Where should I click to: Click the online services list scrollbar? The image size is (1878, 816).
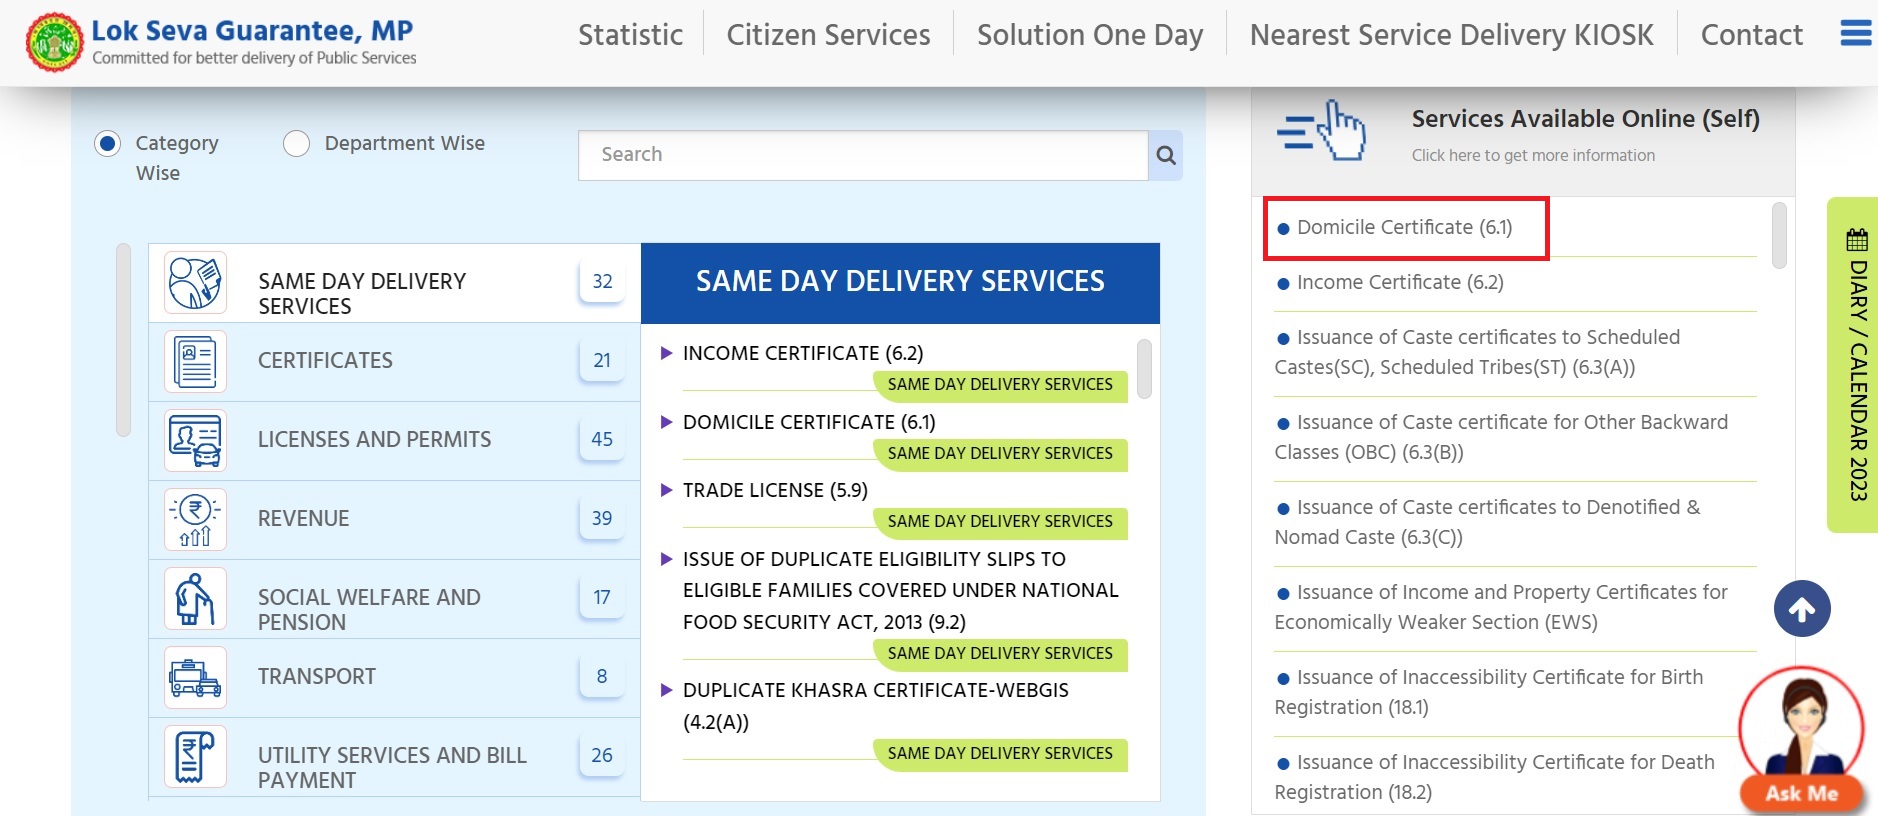[1778, 236]
